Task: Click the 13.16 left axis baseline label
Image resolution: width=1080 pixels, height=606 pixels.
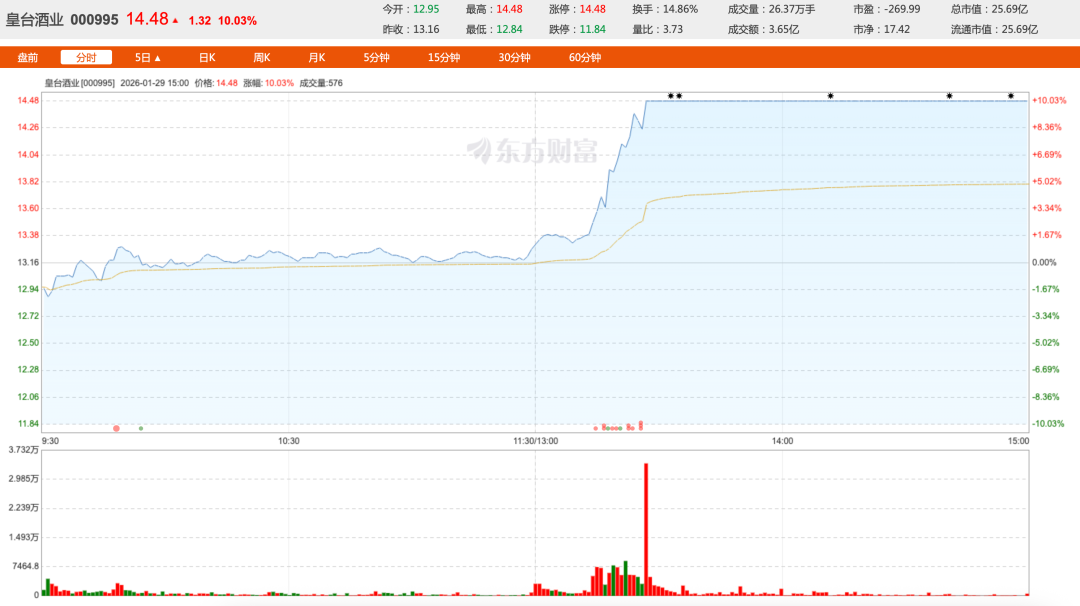Action: click(28, 262)
